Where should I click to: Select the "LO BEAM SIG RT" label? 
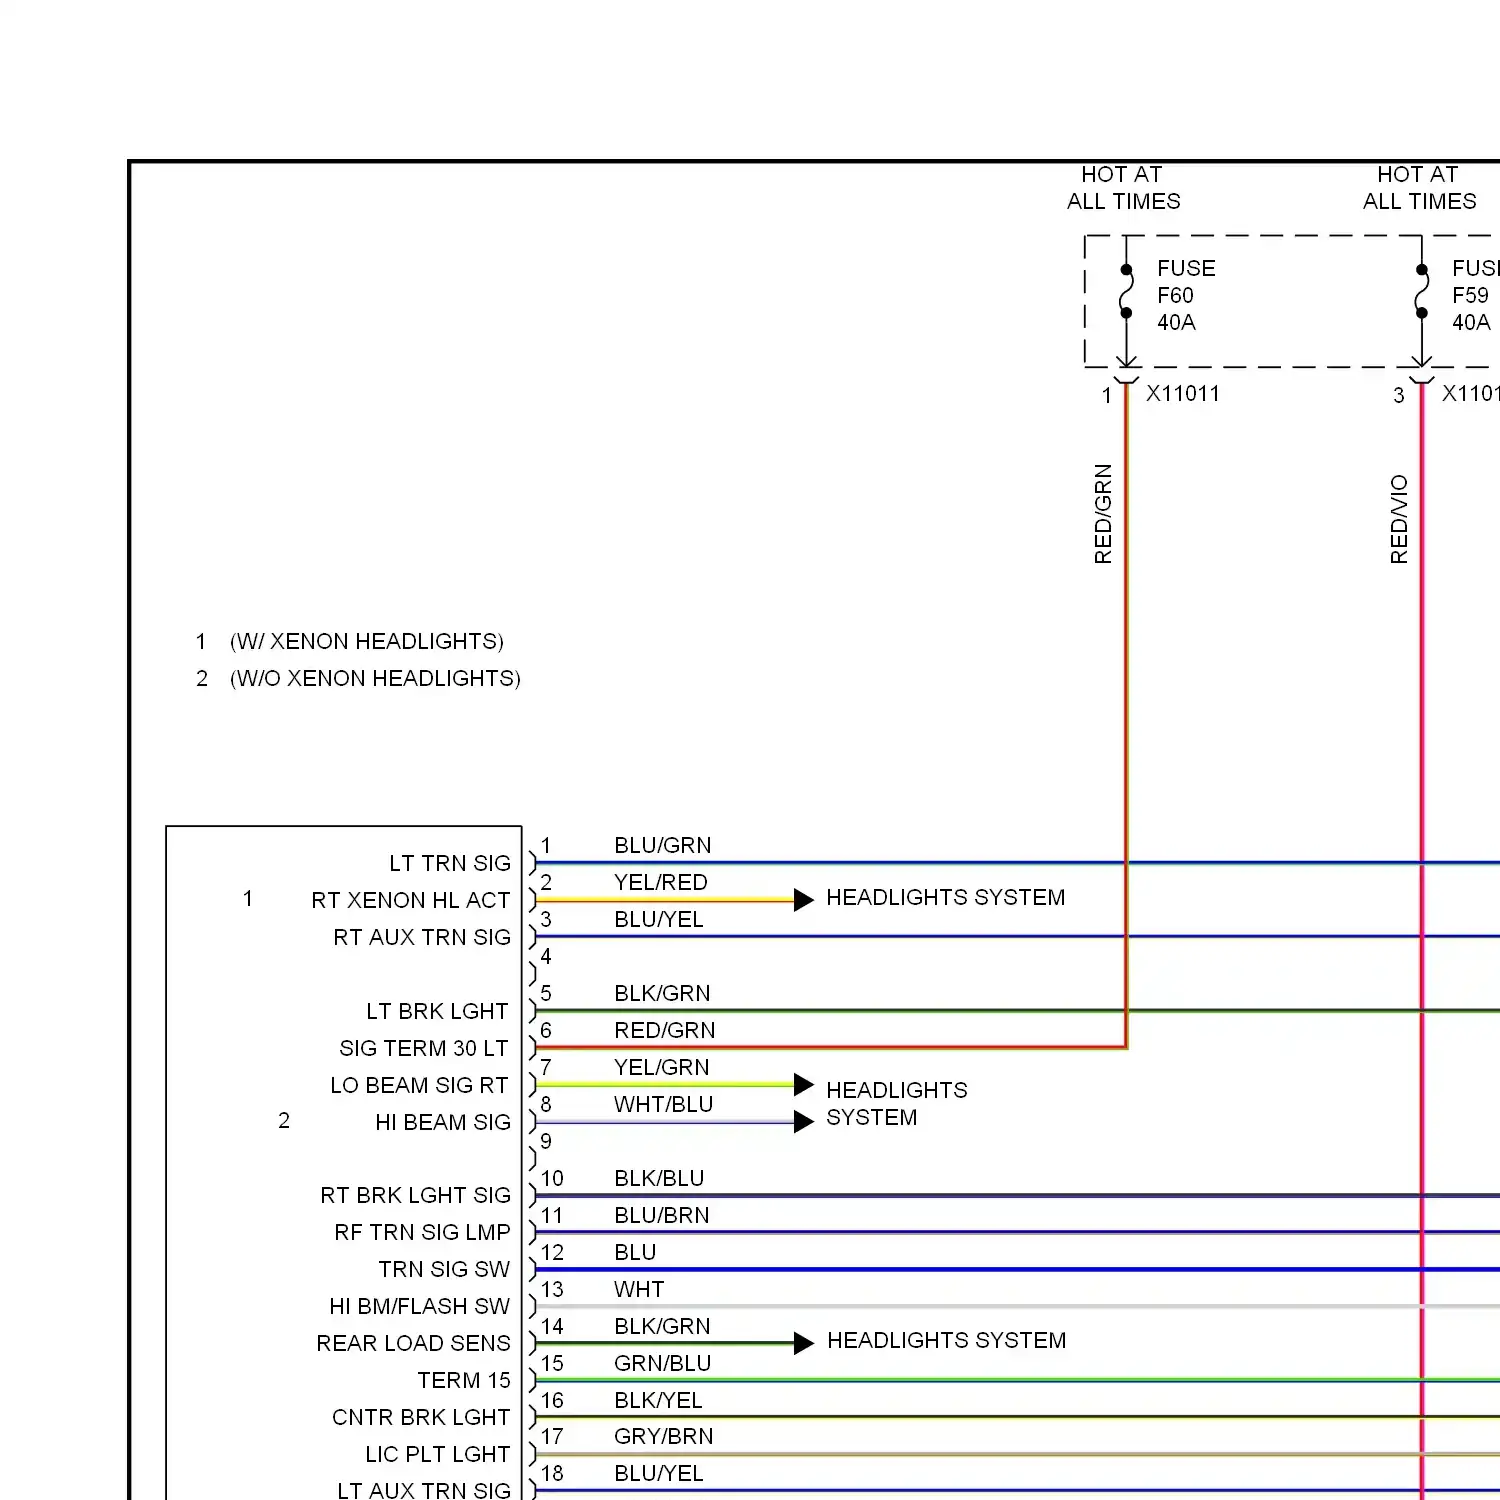tap(419, 1085)
